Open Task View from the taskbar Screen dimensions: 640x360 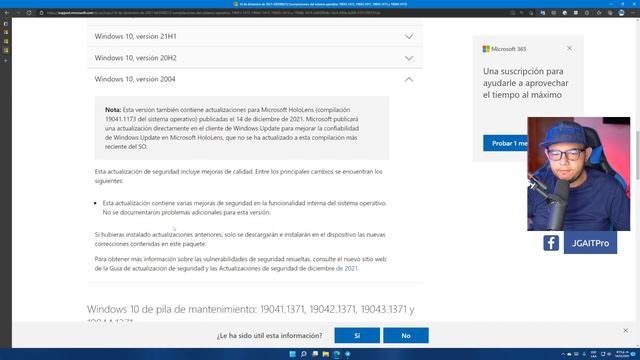point(315,354)
